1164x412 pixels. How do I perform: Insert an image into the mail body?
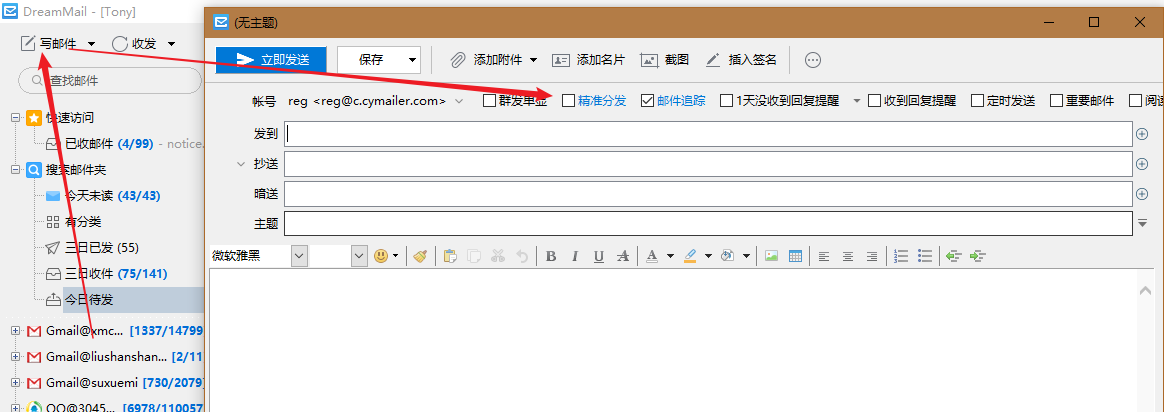point(771,256)
